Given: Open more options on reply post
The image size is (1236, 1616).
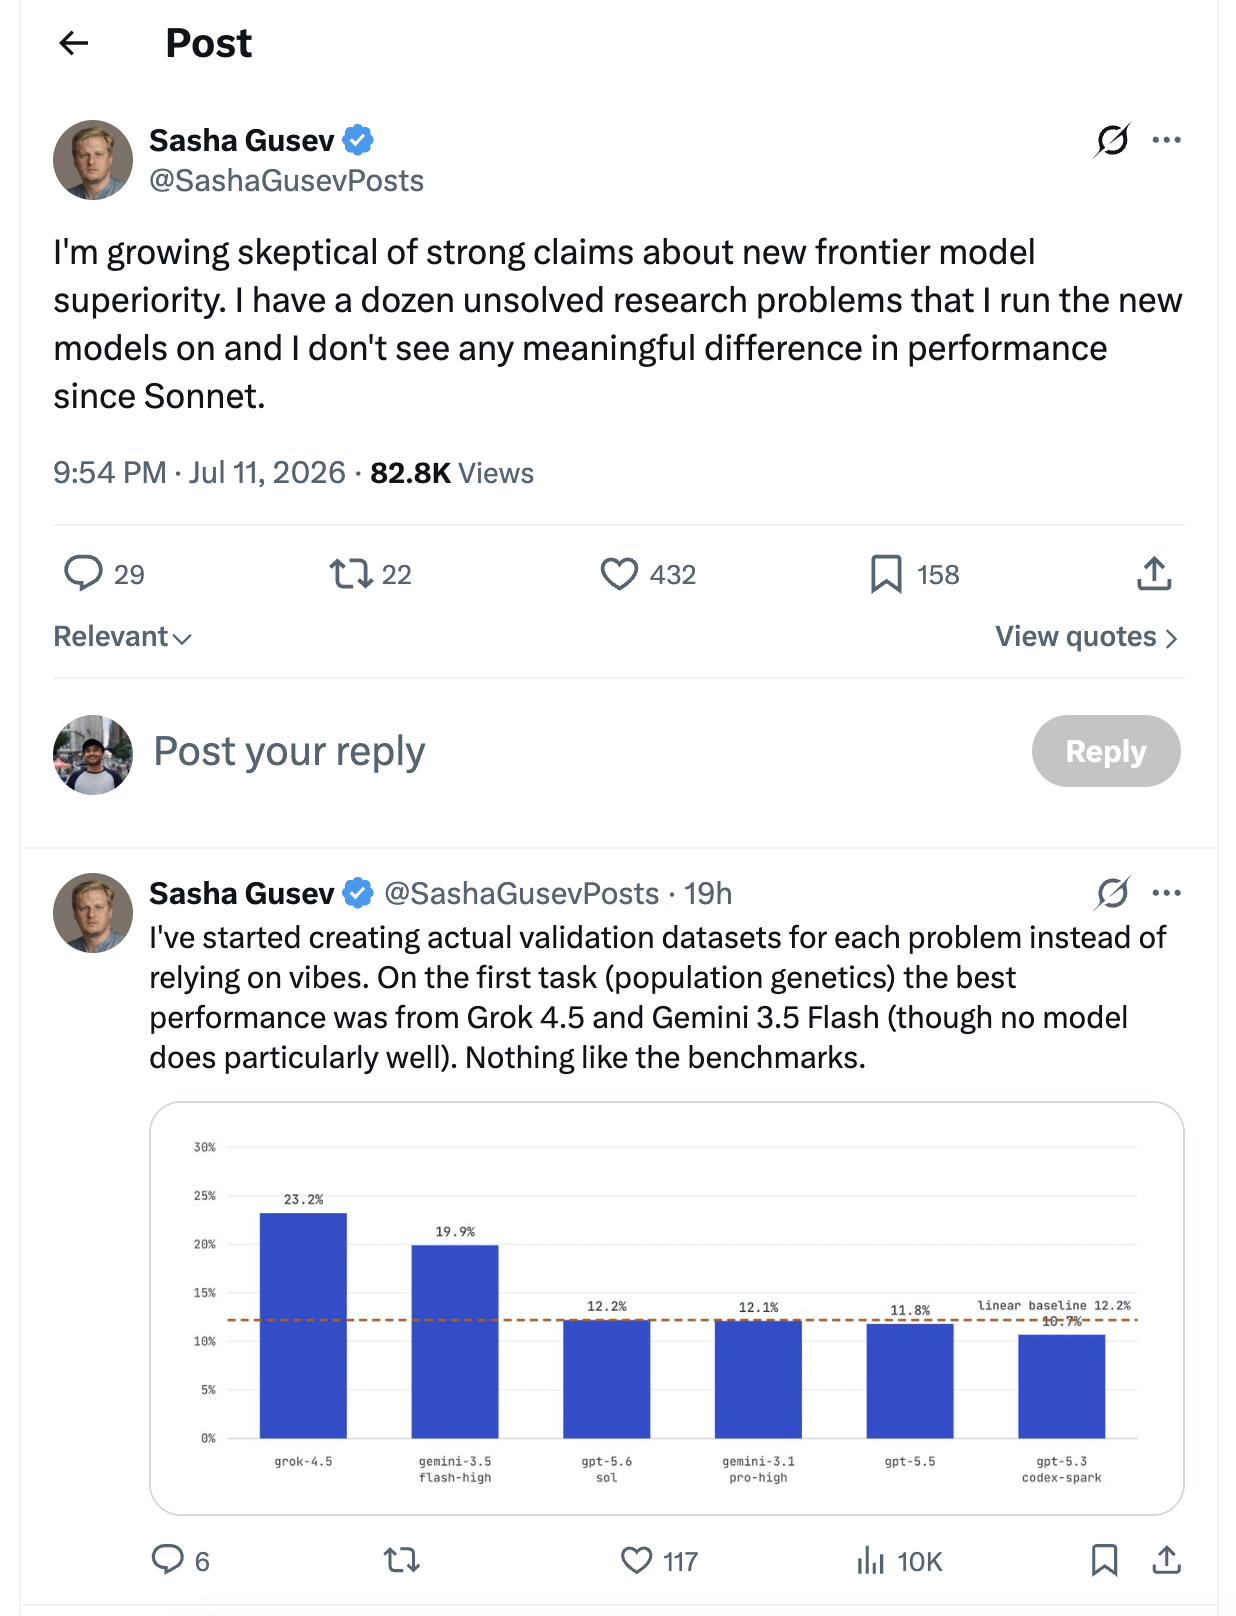Looking at the screenshot, I should (1166, 893).
